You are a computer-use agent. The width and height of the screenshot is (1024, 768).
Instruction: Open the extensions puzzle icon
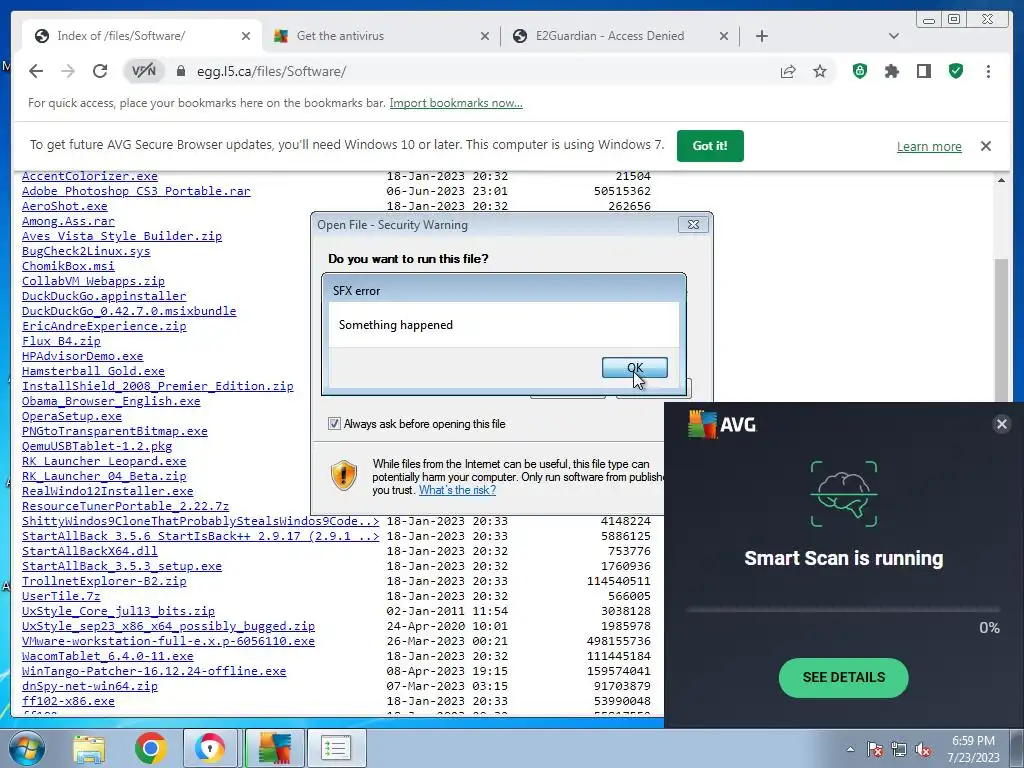[x=891, y=71]
